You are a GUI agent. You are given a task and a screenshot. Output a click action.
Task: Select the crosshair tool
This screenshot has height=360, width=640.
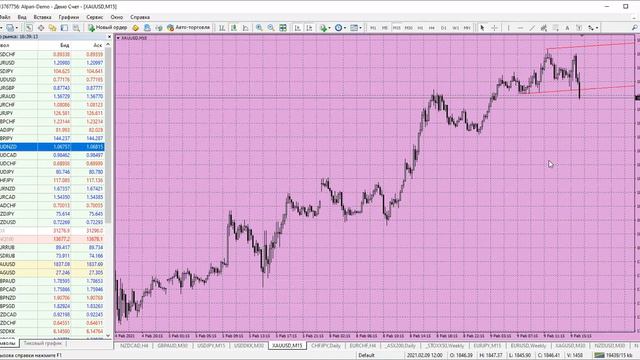(494, 28)
